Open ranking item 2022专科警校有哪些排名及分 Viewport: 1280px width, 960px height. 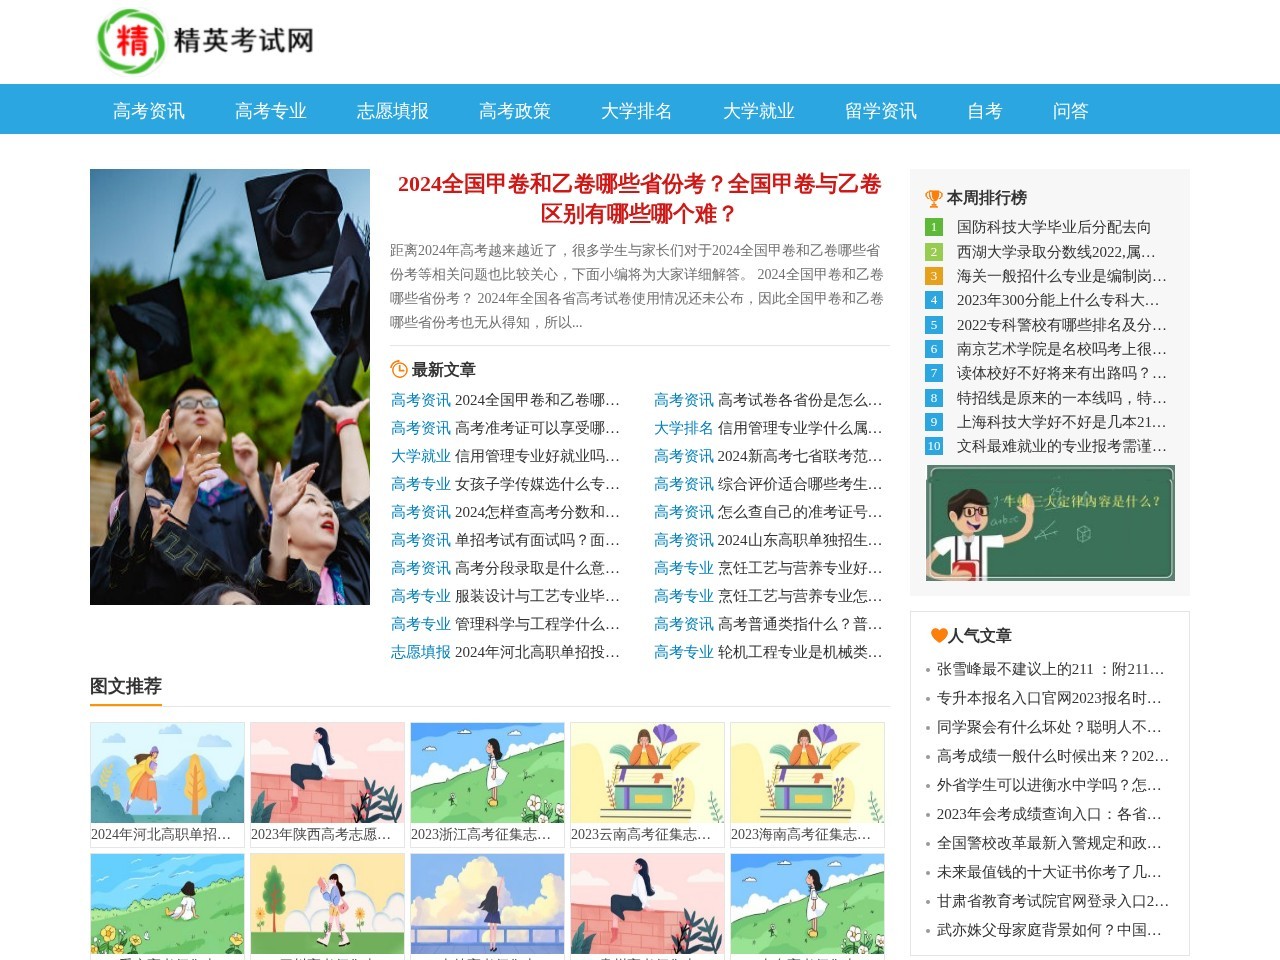1062,325
